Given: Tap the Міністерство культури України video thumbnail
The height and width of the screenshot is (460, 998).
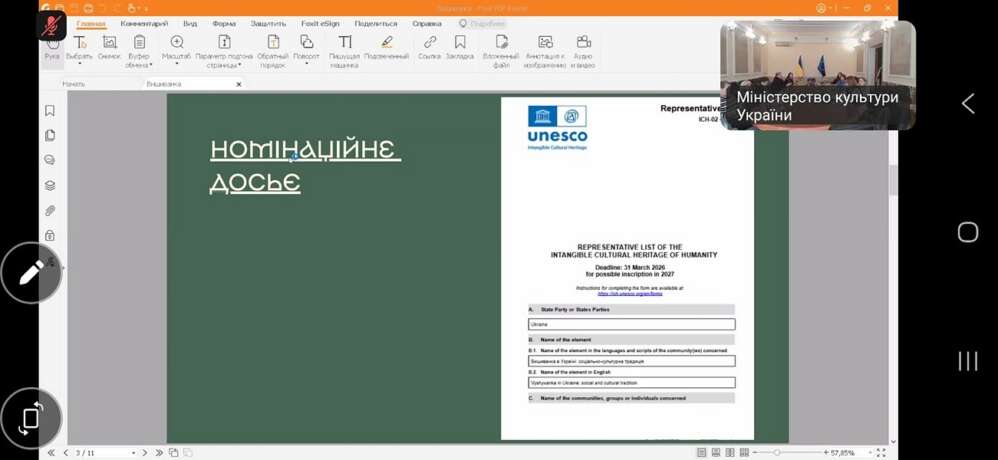Looking at the screenshot, I should pyautogui.click(x=818, y=75).
